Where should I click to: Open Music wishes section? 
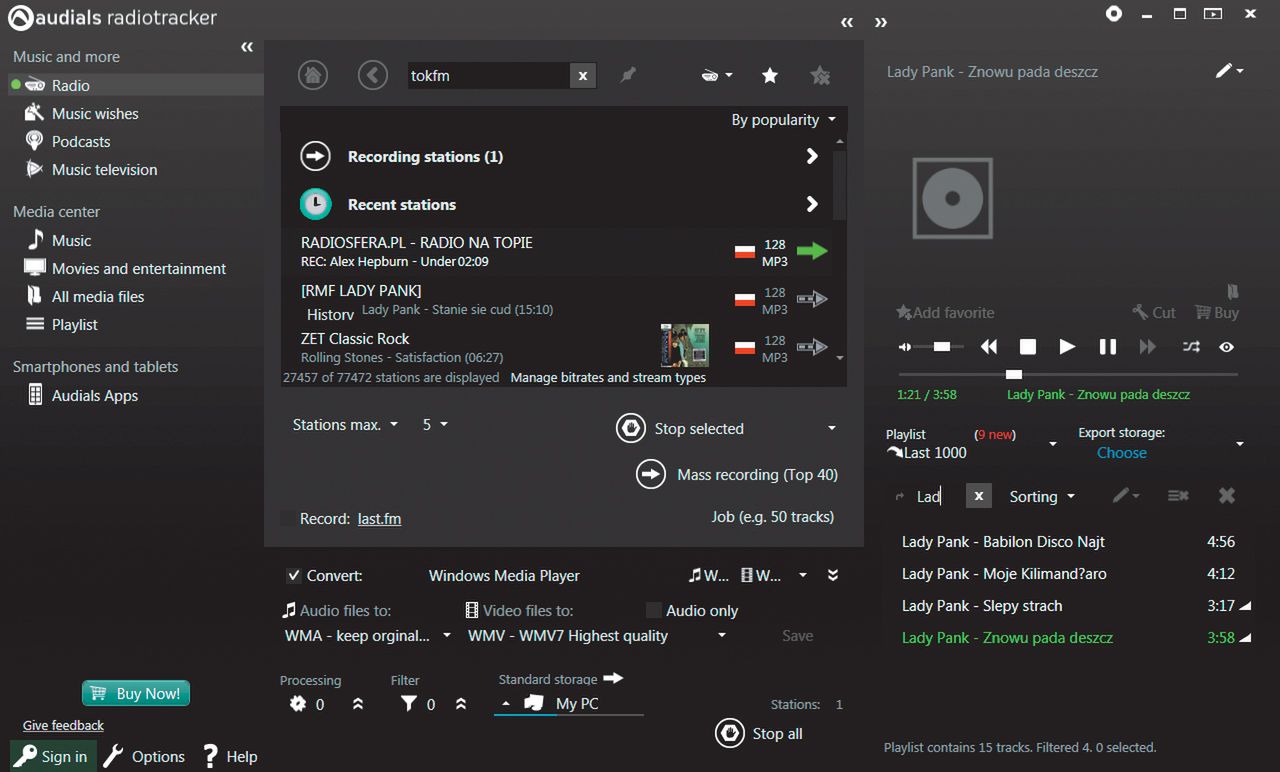(x=95, y=113)
